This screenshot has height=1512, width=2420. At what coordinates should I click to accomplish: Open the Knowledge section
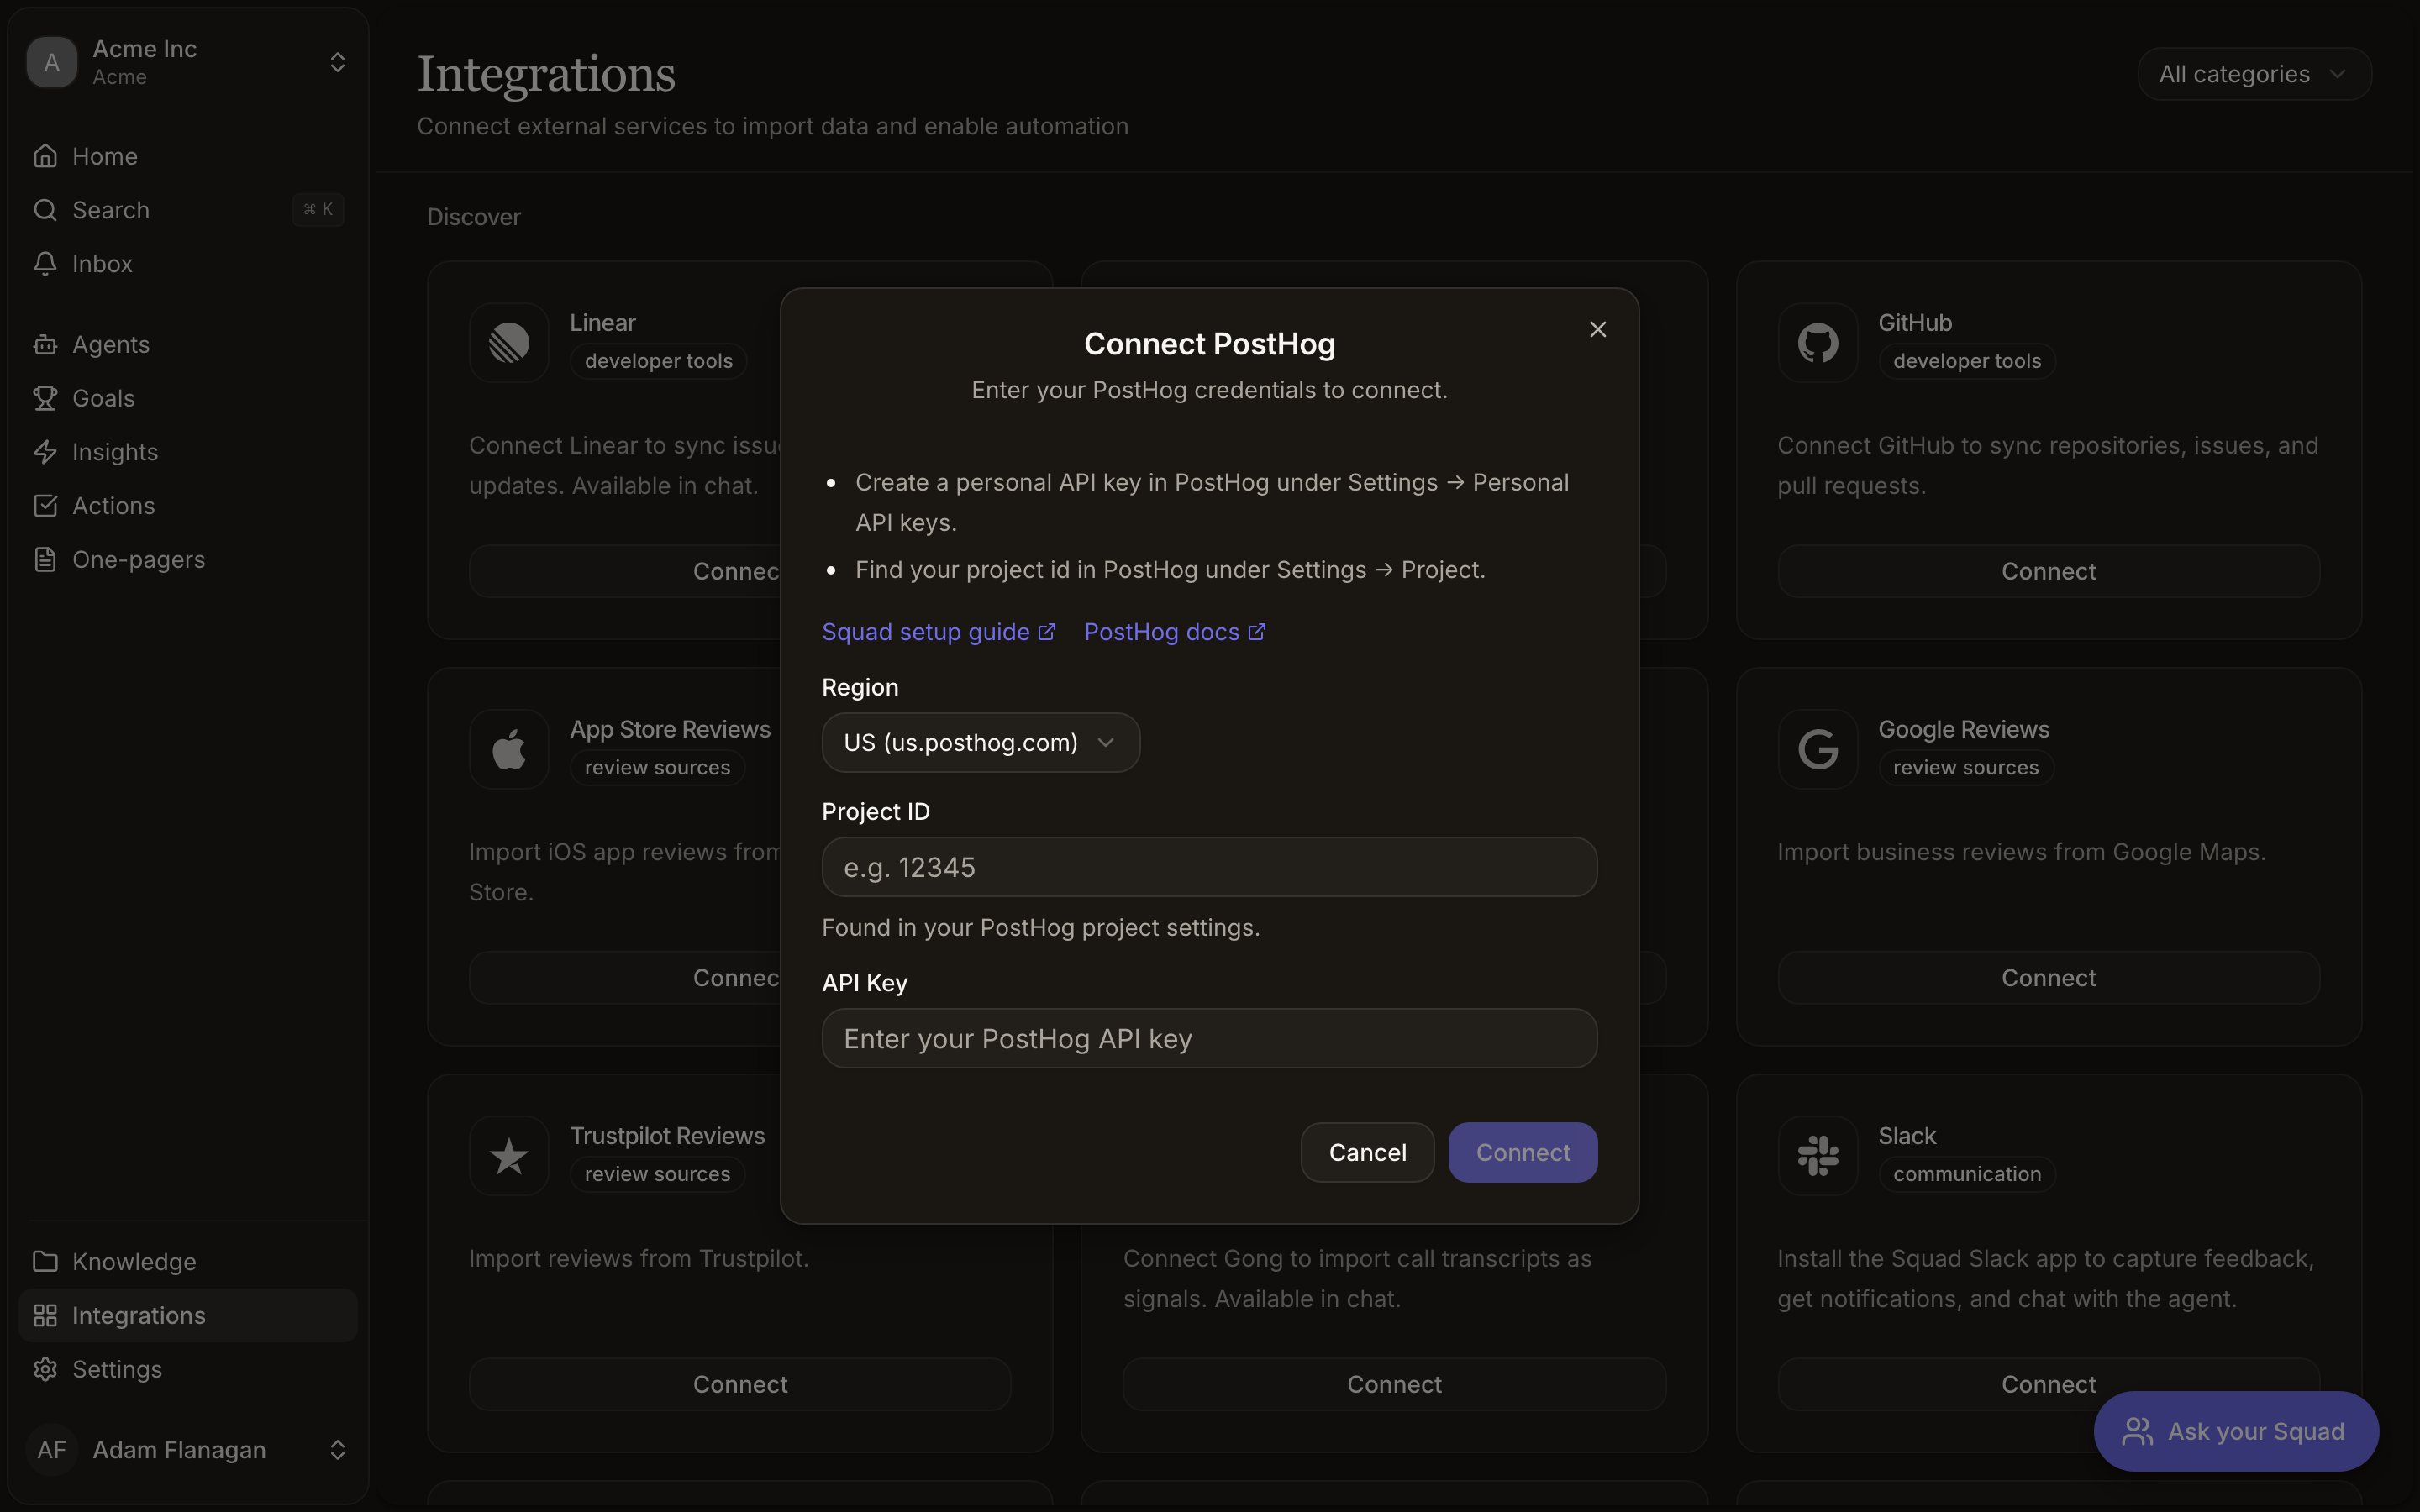pyautogui.click(x=188, y=1262)
